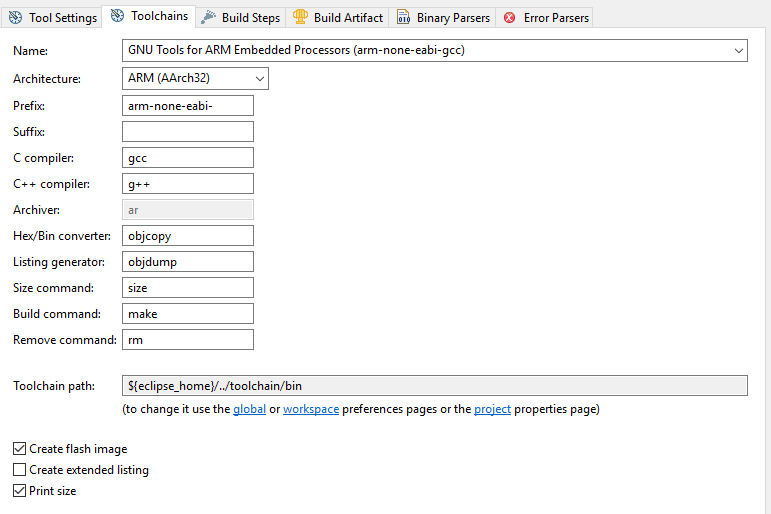Click the Build command field
771x514 pixels.
coord(187,314)
